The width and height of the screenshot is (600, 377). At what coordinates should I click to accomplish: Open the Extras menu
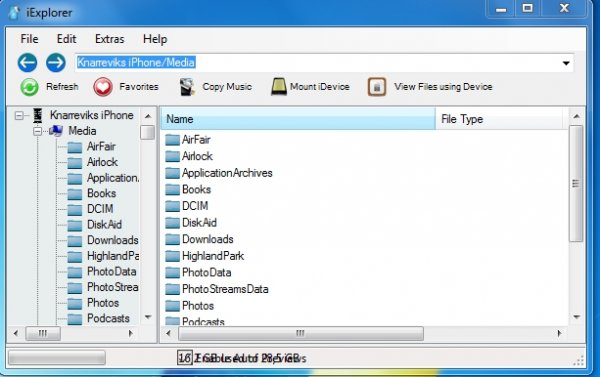point(109,39)
